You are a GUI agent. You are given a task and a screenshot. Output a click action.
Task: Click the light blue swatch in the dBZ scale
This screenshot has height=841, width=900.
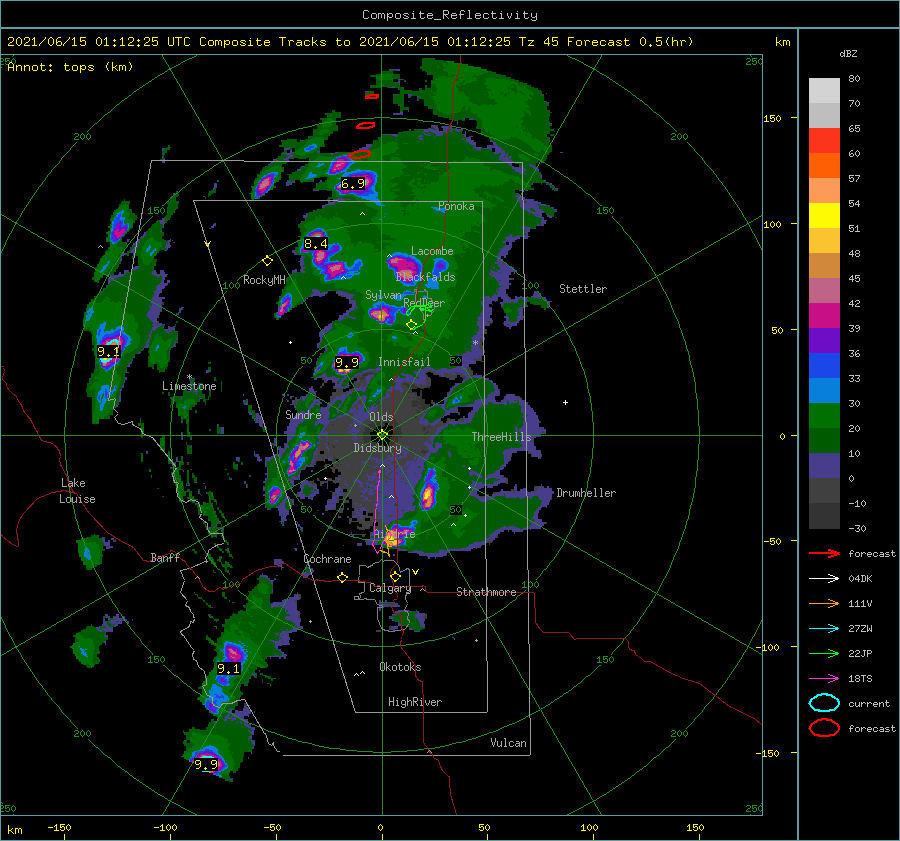coord(824,391)
